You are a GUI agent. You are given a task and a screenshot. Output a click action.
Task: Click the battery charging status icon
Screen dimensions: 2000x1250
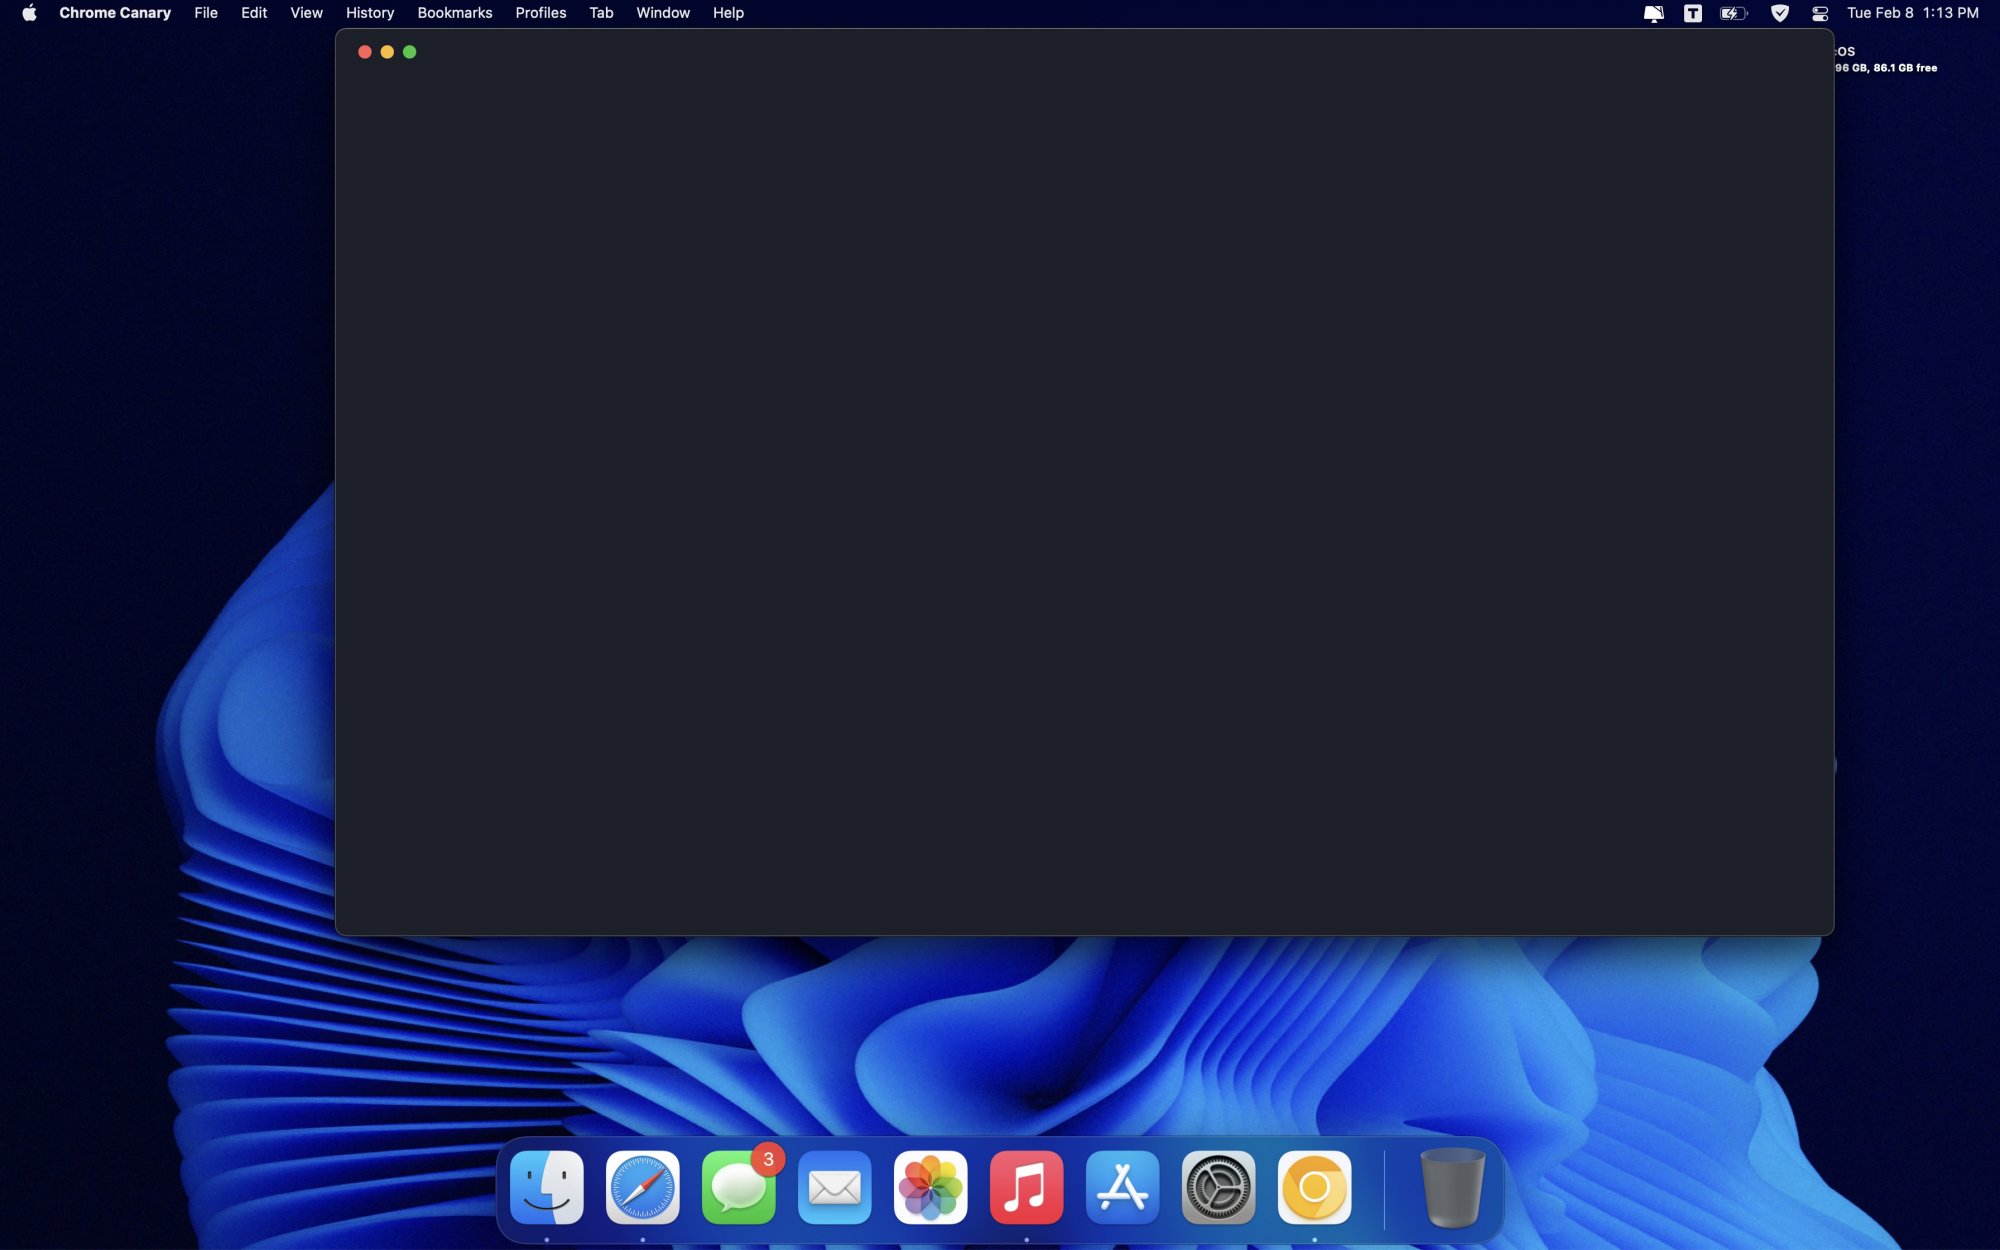(1733, 13)
